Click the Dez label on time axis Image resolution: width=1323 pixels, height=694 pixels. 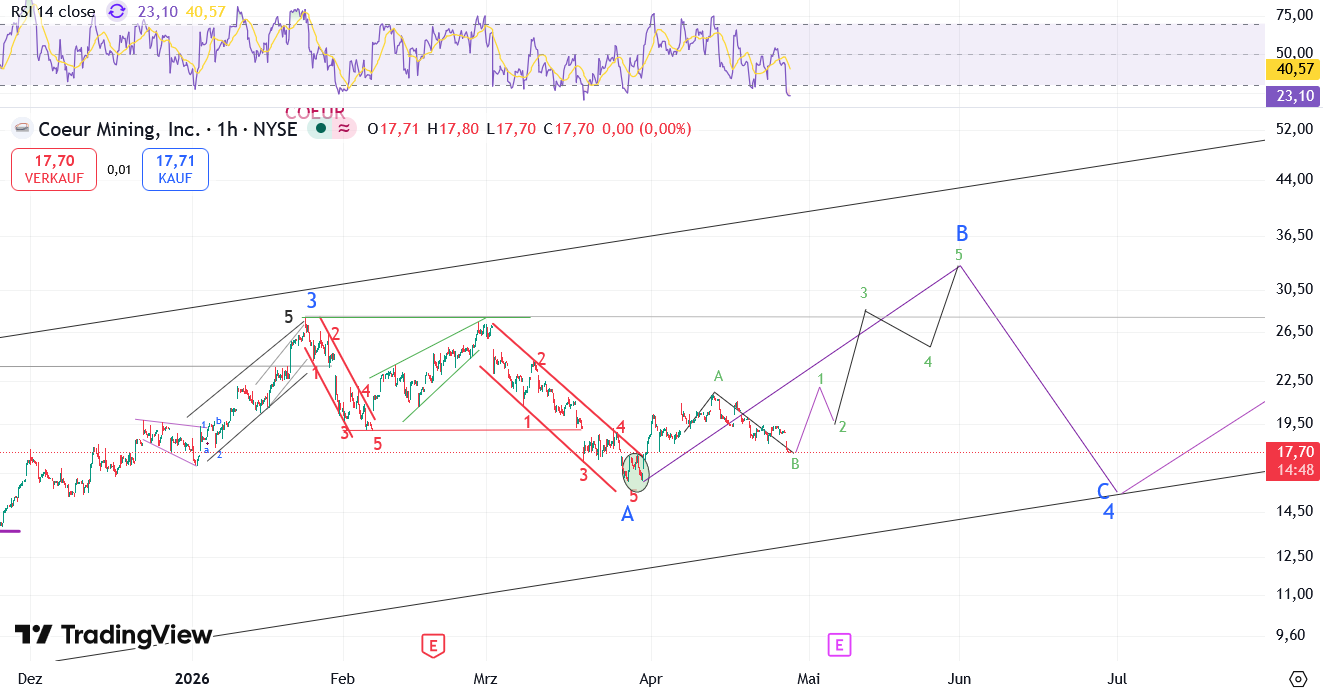tap(30, 678)
